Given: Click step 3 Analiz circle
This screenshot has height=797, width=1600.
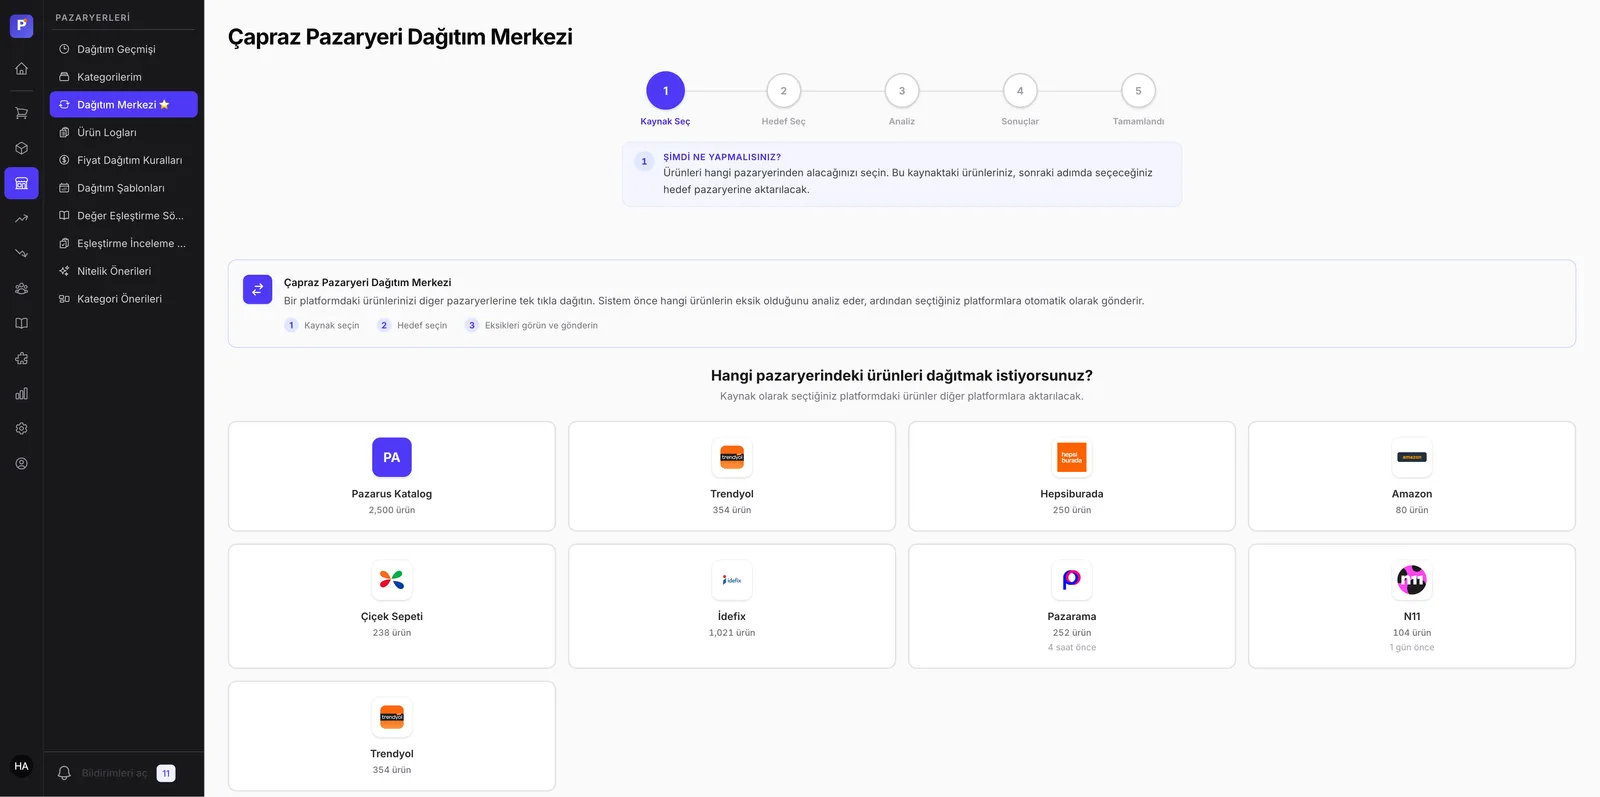Looking at the screenshot, I should click(902, 91).
